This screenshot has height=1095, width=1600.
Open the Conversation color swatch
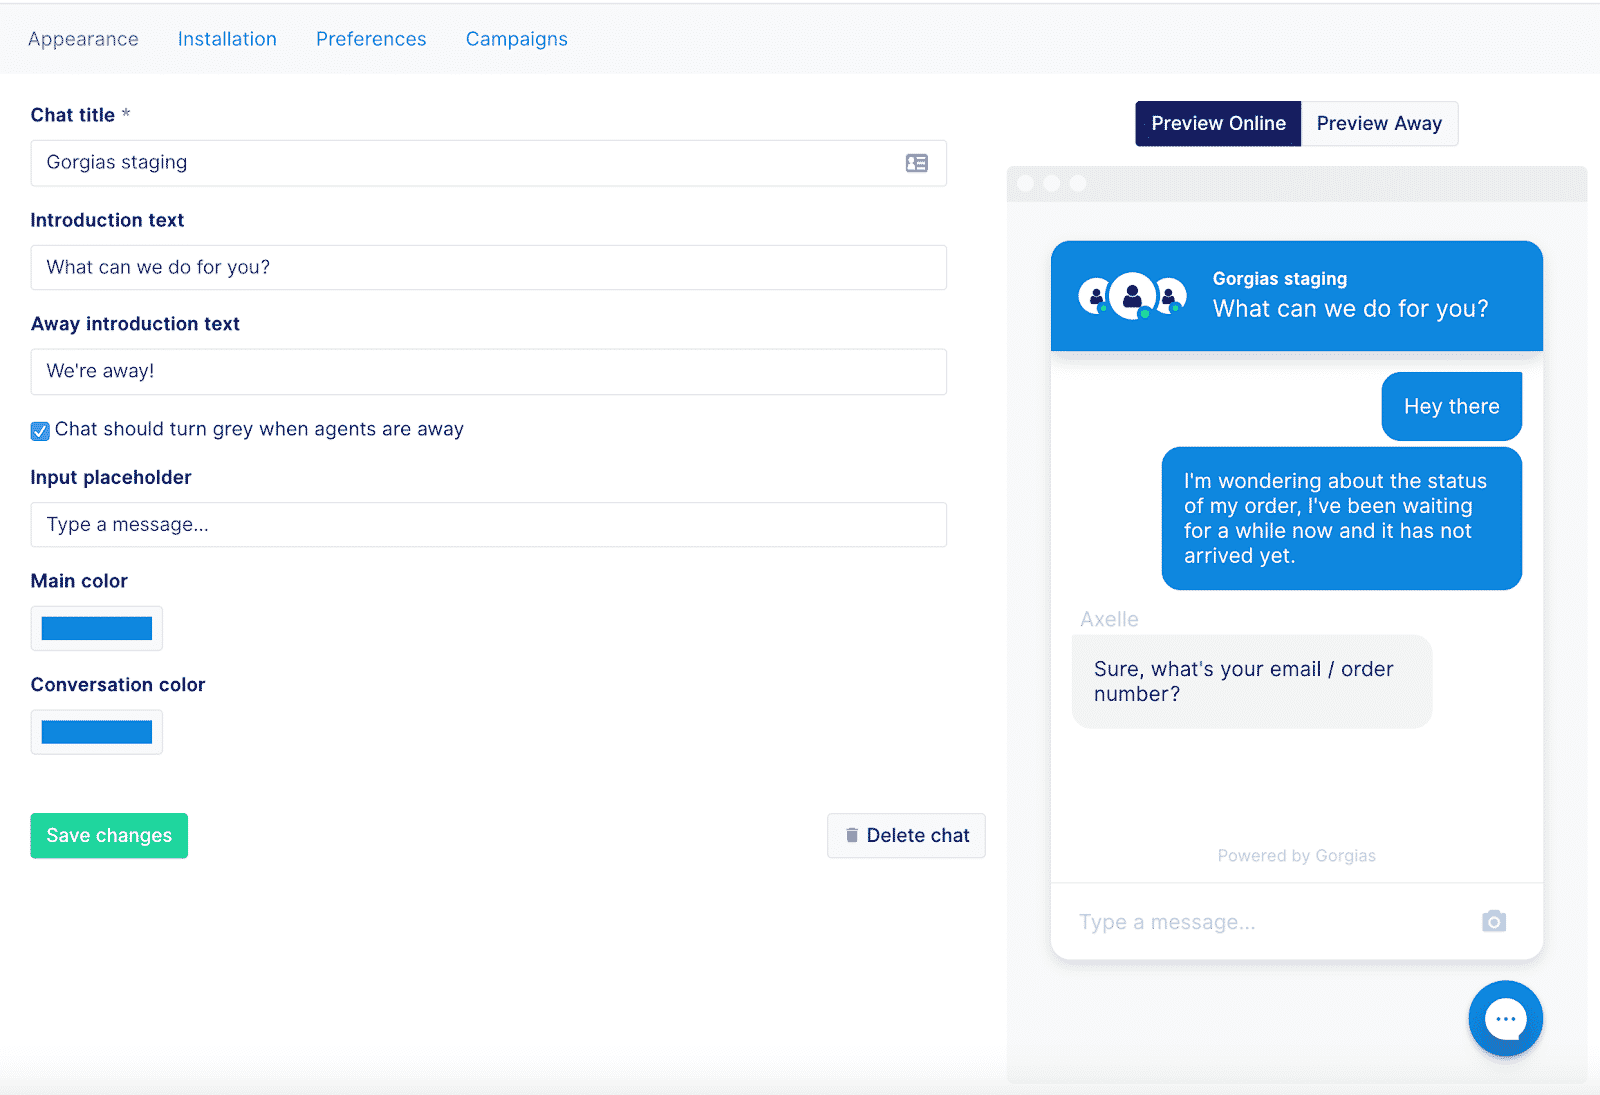[x=97, y=732]
